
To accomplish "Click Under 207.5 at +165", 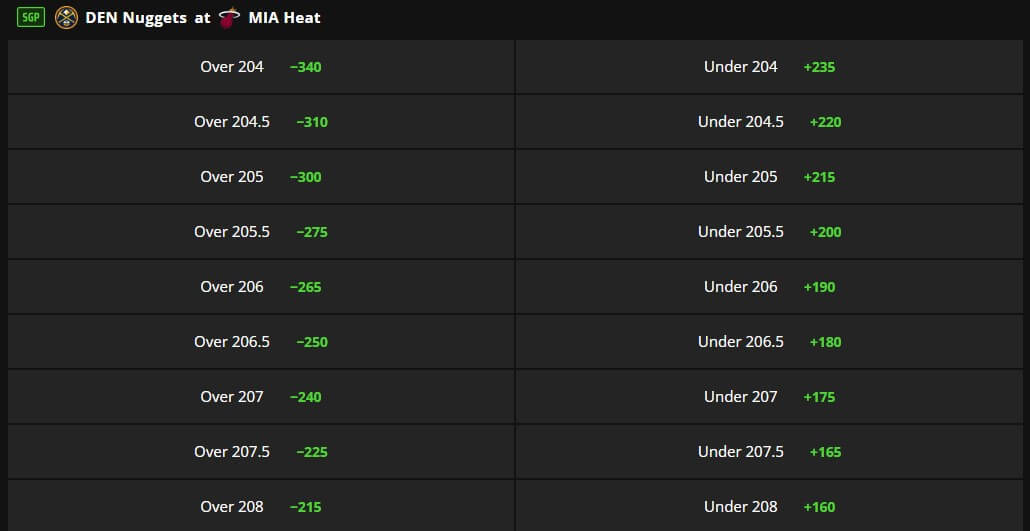I will pos(772,452).
